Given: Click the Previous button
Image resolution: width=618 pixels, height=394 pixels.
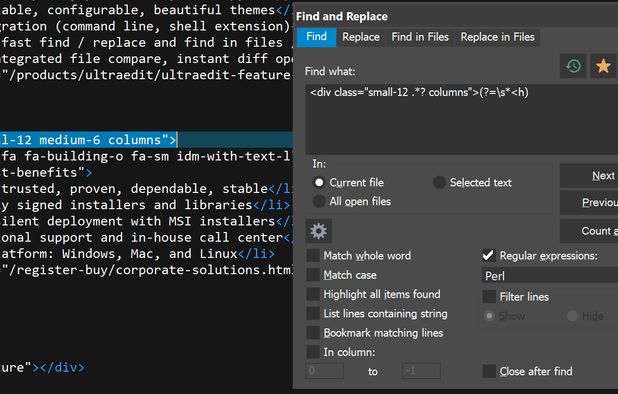Looking at the screenshot, I should coord(589,203).
